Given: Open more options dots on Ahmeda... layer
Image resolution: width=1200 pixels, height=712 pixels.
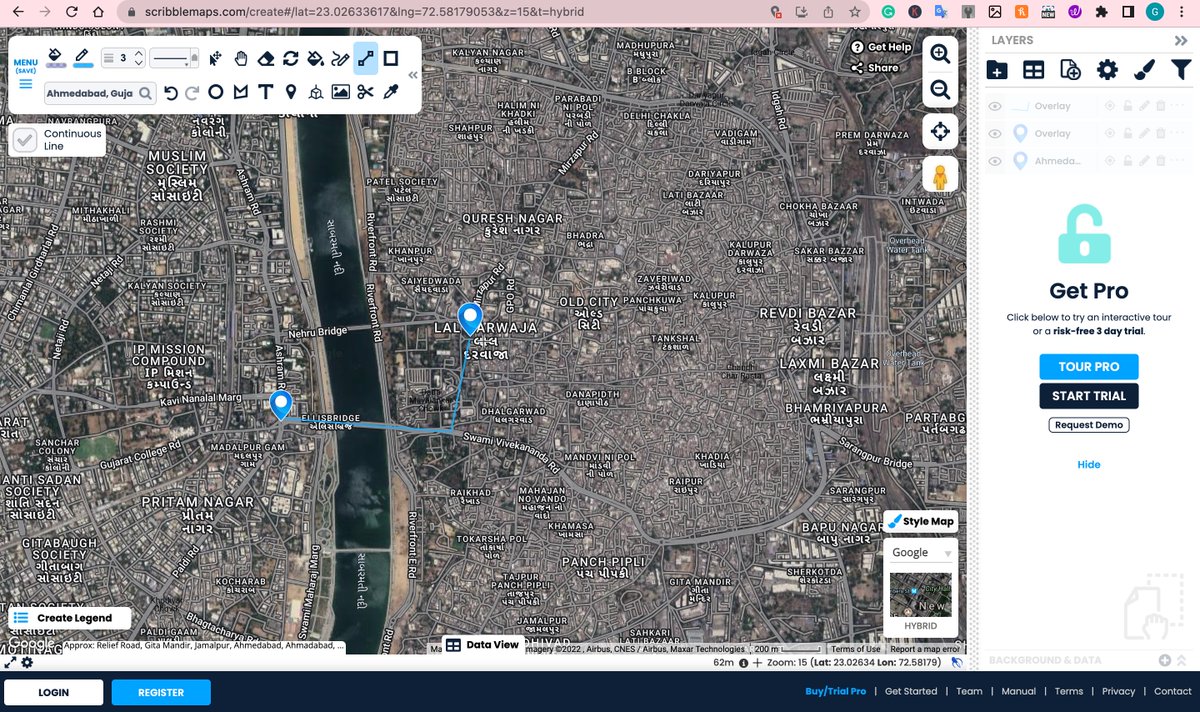Looking at the screenshot, I should pos(1177,161).
